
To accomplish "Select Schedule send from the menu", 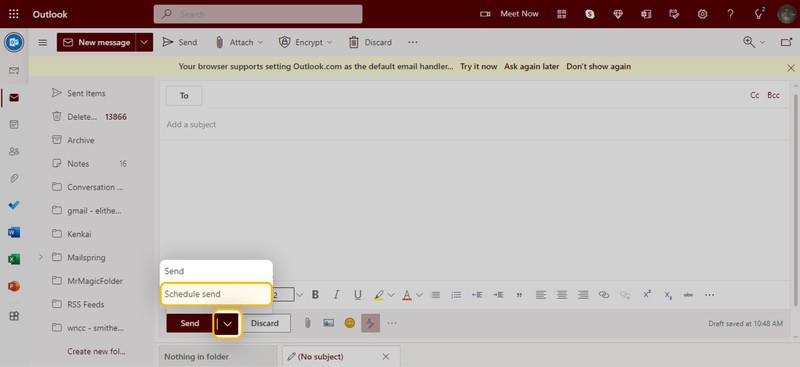I will (x=216, y=294).
